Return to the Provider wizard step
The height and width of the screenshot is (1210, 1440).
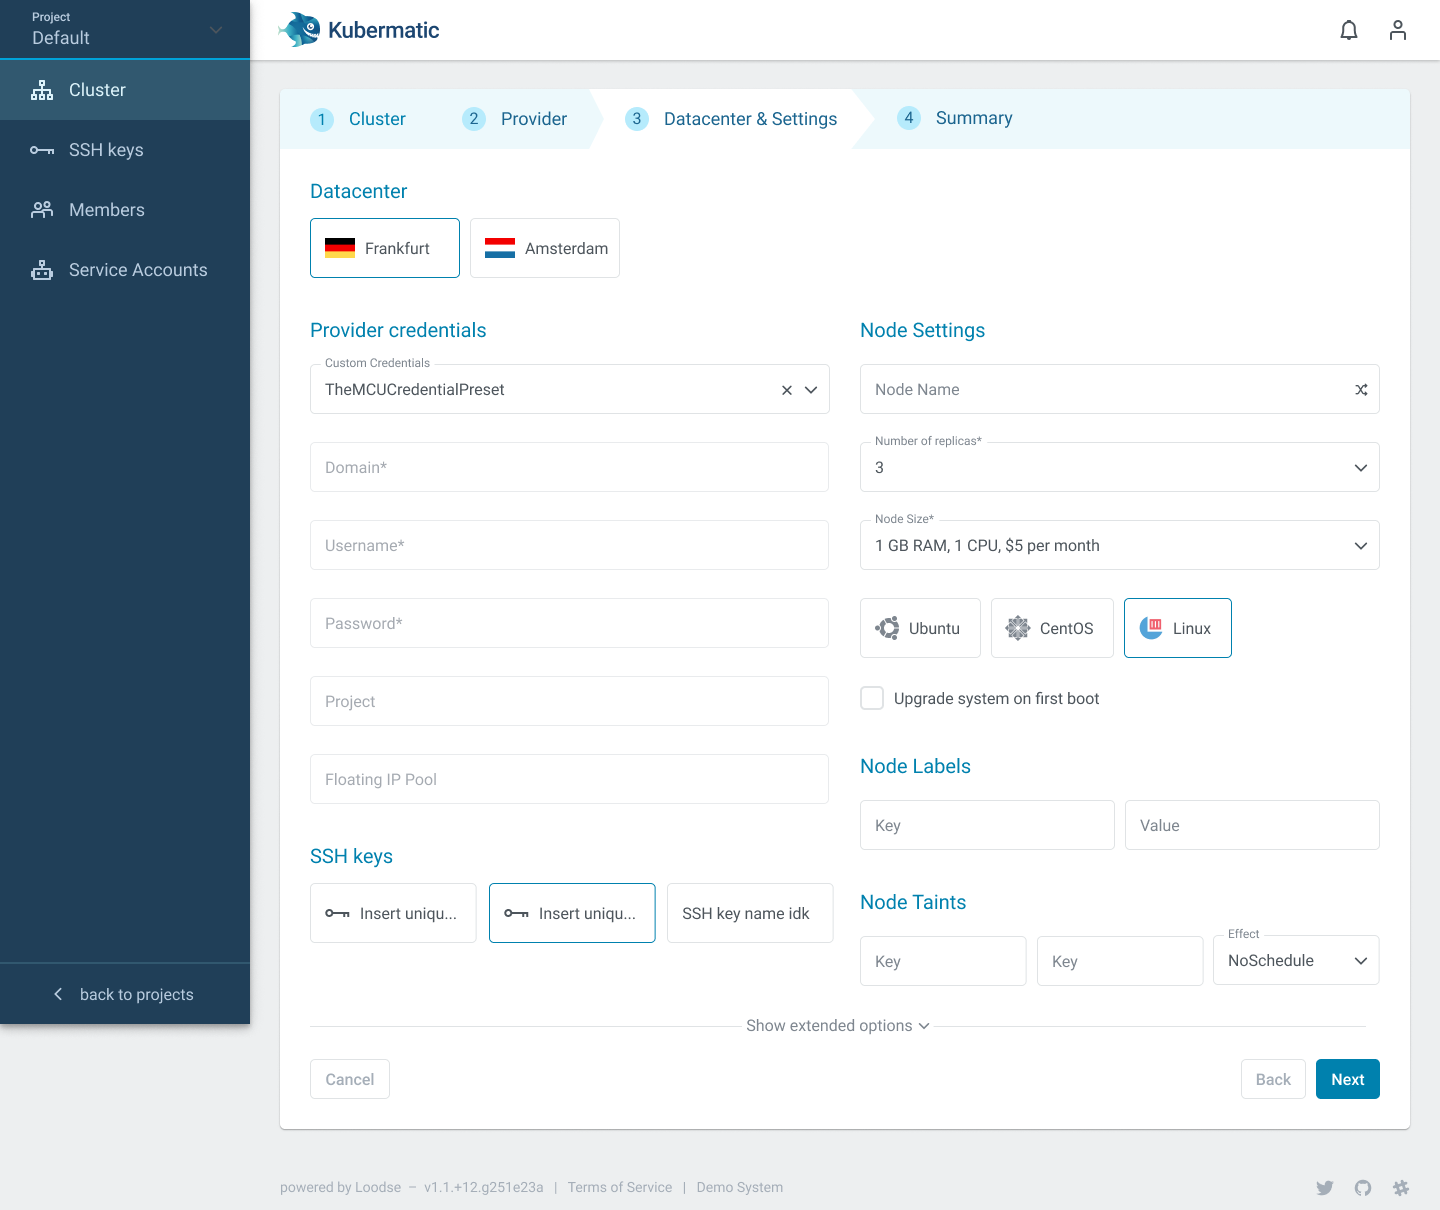pos(514,118)
